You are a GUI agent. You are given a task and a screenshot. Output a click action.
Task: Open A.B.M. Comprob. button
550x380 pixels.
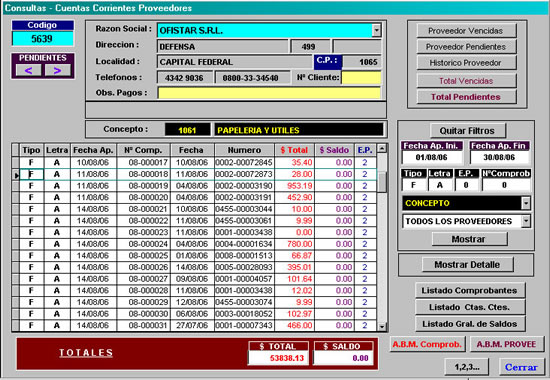pos(427,344)
